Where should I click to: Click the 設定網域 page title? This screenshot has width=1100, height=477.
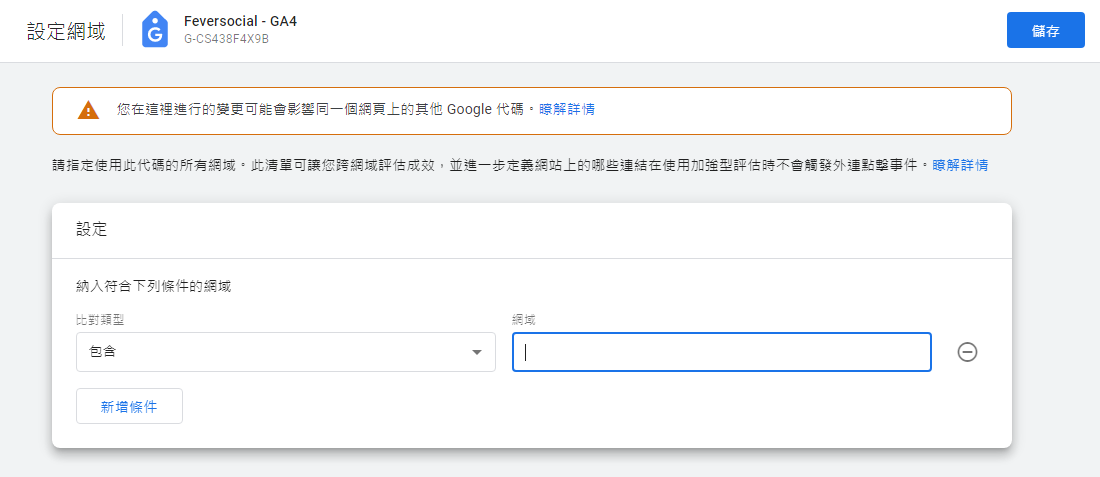click(x=66, y=31)
